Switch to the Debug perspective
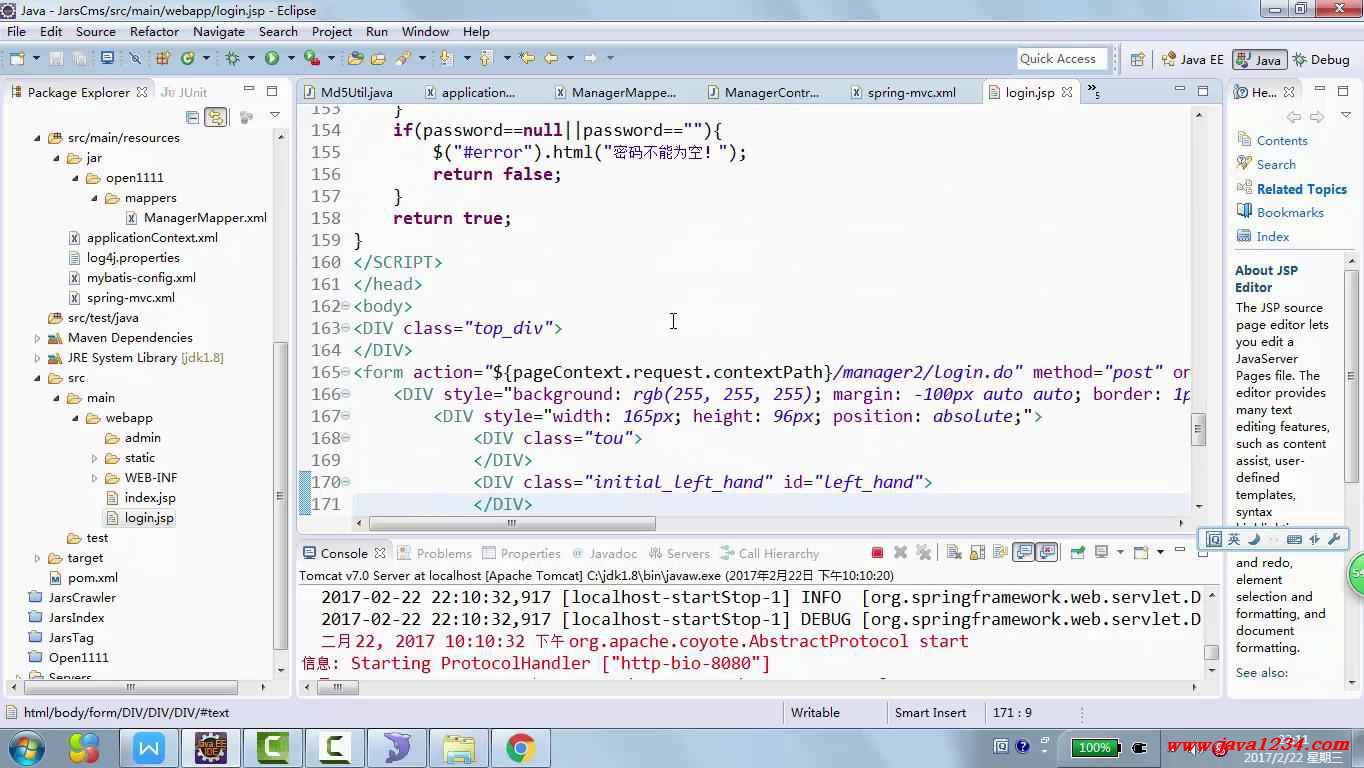The image size is (1364, 768). pyautogui.click(x=1320, y=59)
